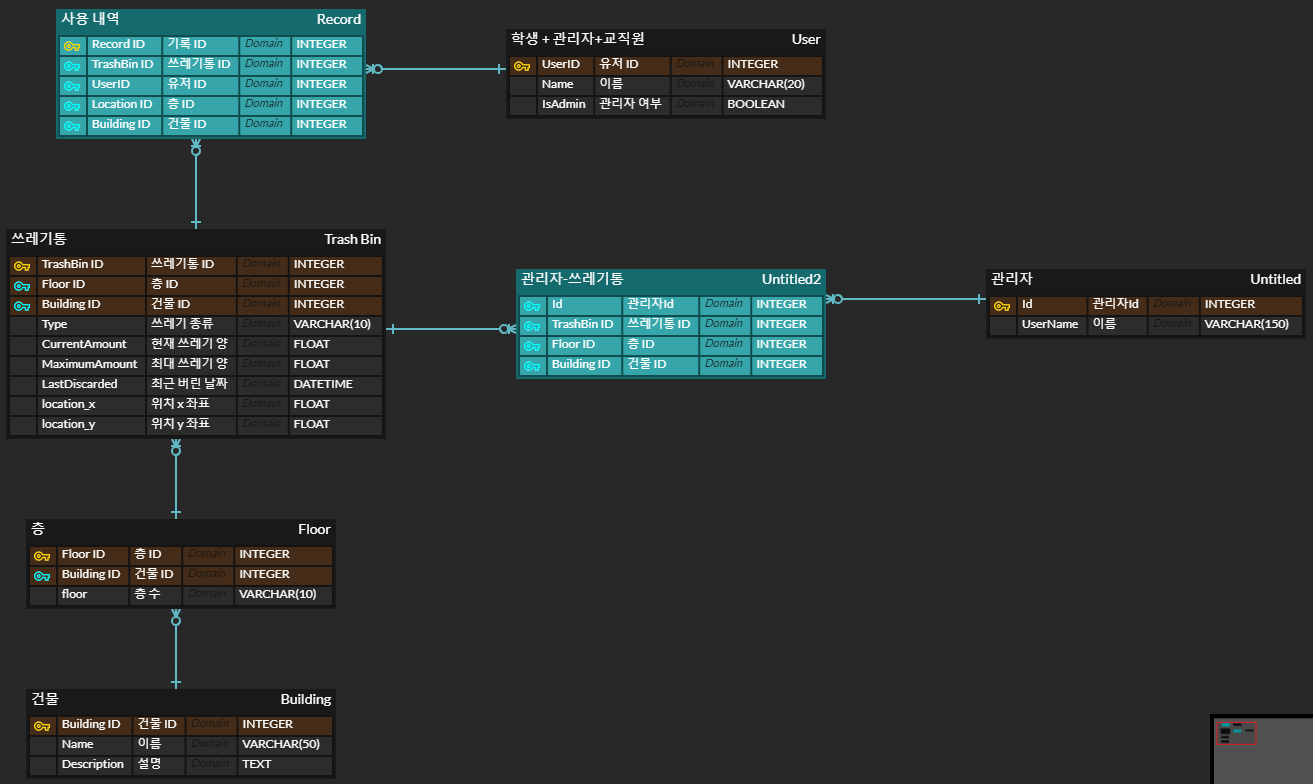Click the VARCHAR(150) data type cell
Screen dimensions: 1313x784
pos(1251,324)
